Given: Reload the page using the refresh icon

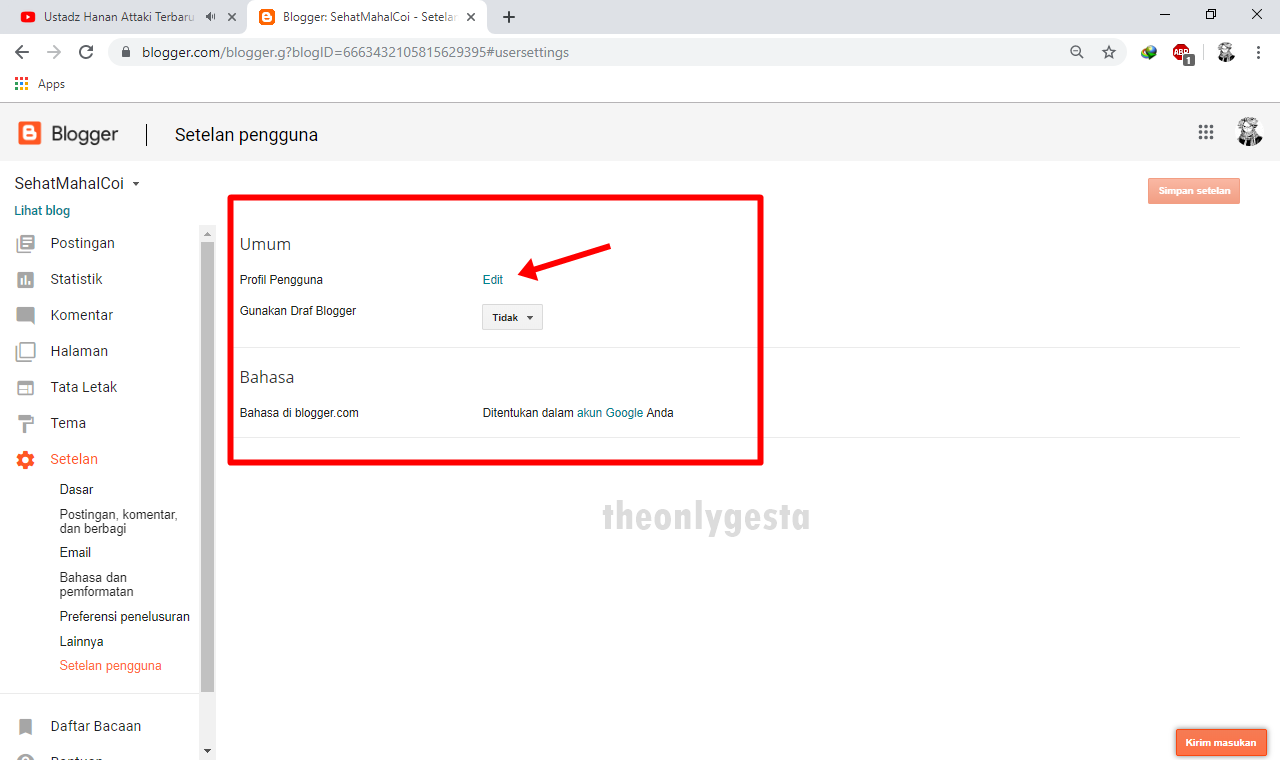Looking at the screenshot, I should (85, 52).
